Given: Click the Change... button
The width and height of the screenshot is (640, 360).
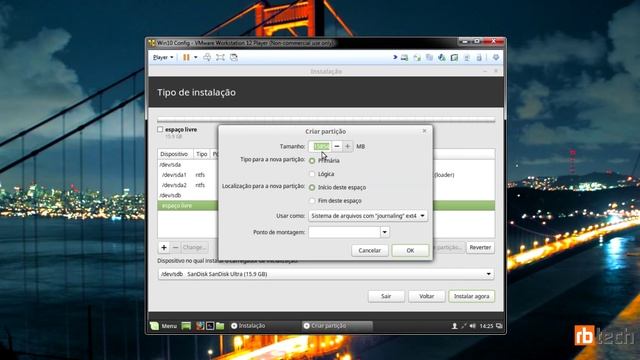Looking at the screenshot, I should (194, 247).
